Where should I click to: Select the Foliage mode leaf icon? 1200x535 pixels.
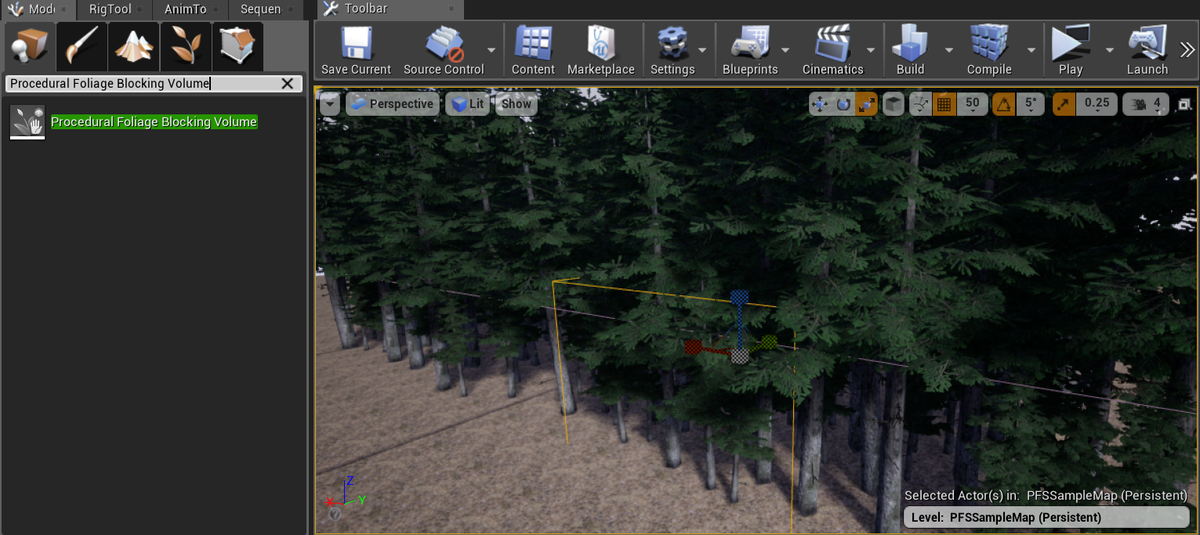186,46
